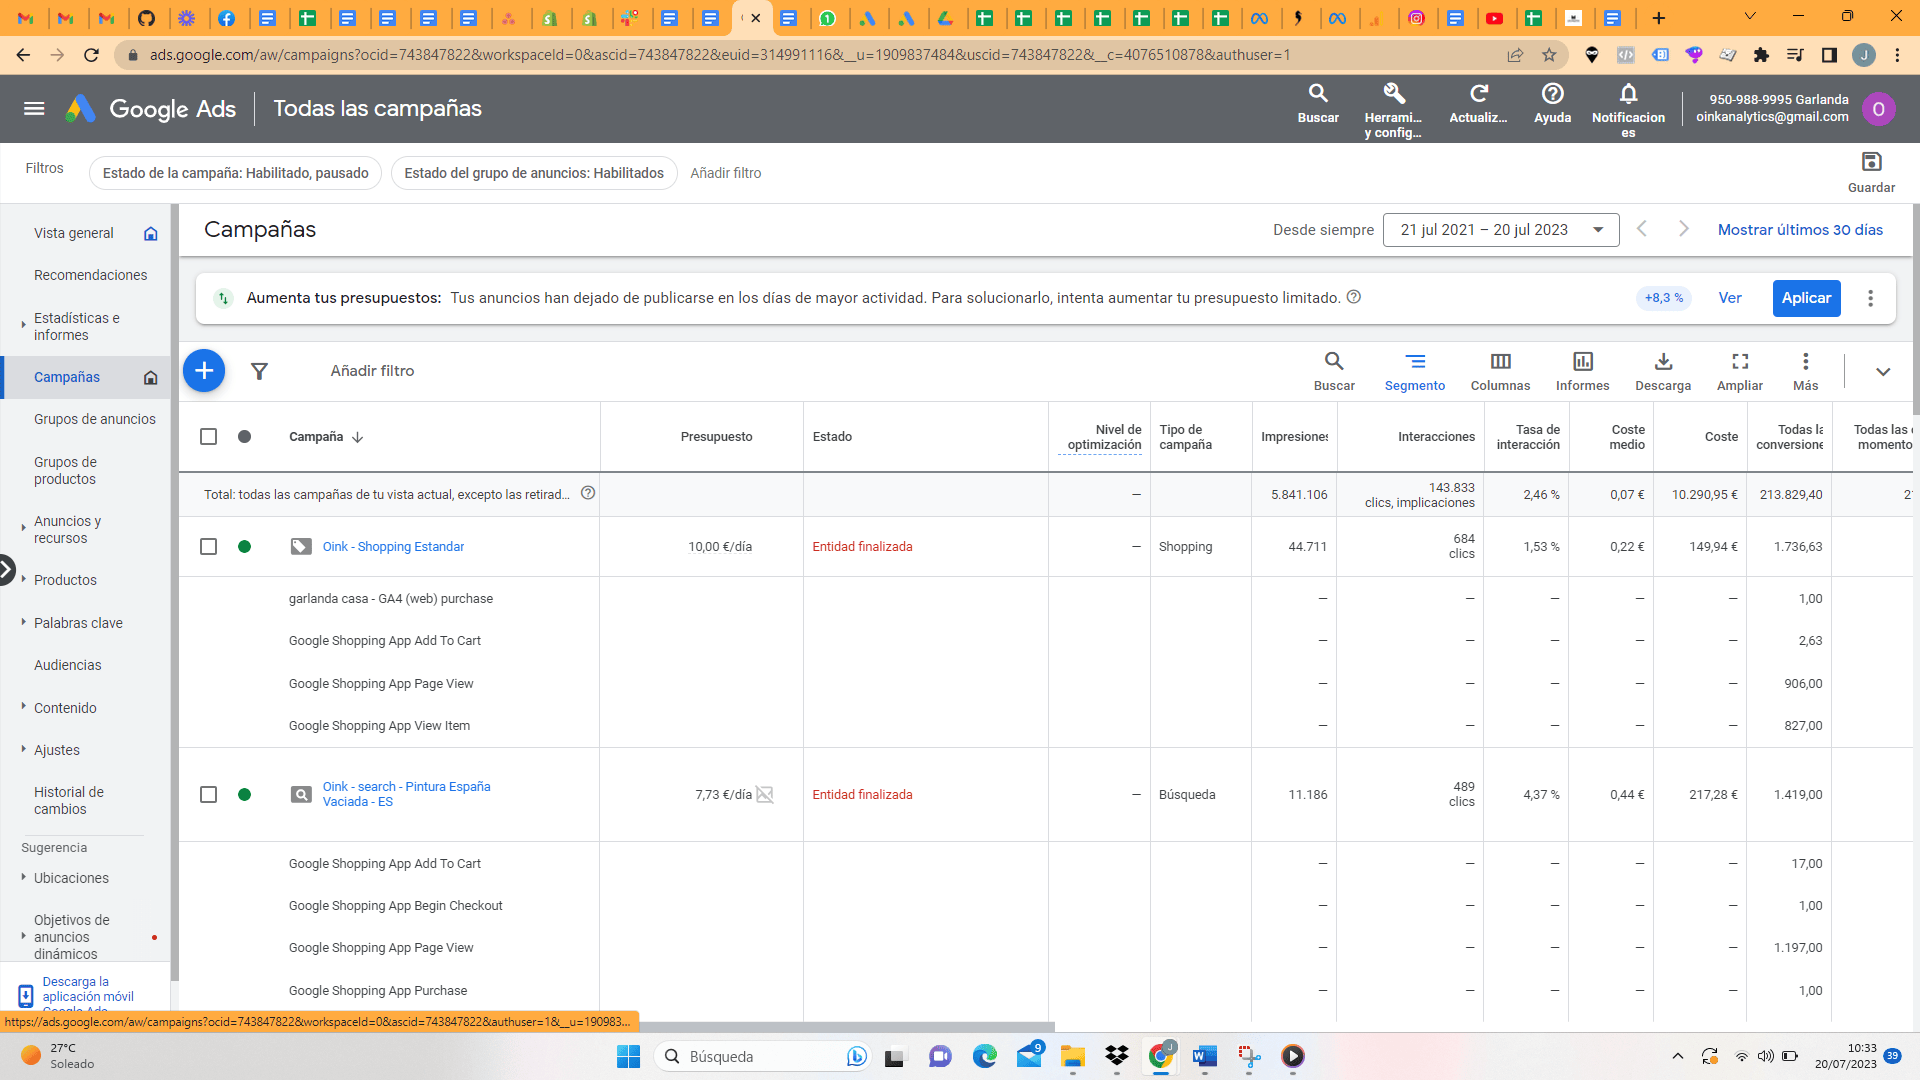Toggle the select-all campaigns header checkbox
The image size is (1920, 1080).
tap(208, 437)
